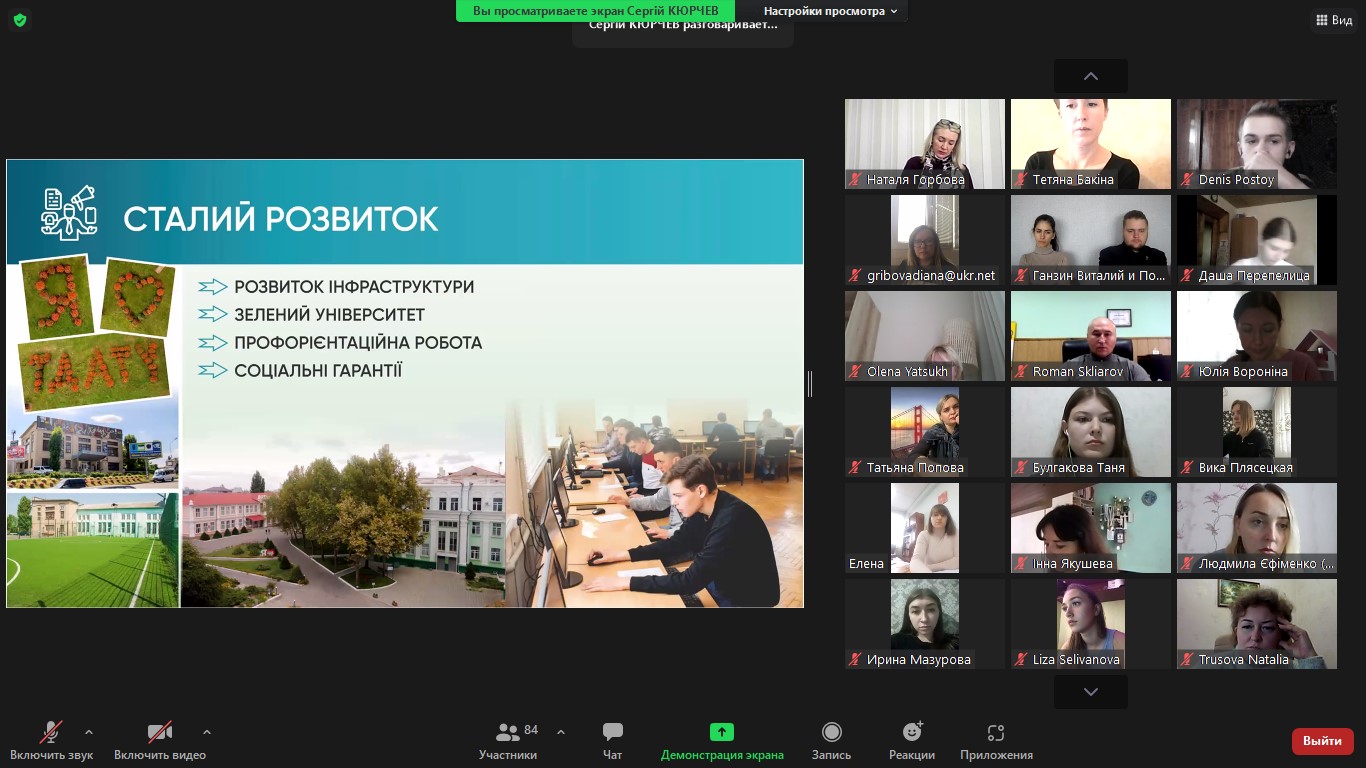Click slide text РОЗВИТОК ІНФРАСТРУКТУРИ
The height and width of the screenshot is (768, 1366).
click(x=354, y=287)
